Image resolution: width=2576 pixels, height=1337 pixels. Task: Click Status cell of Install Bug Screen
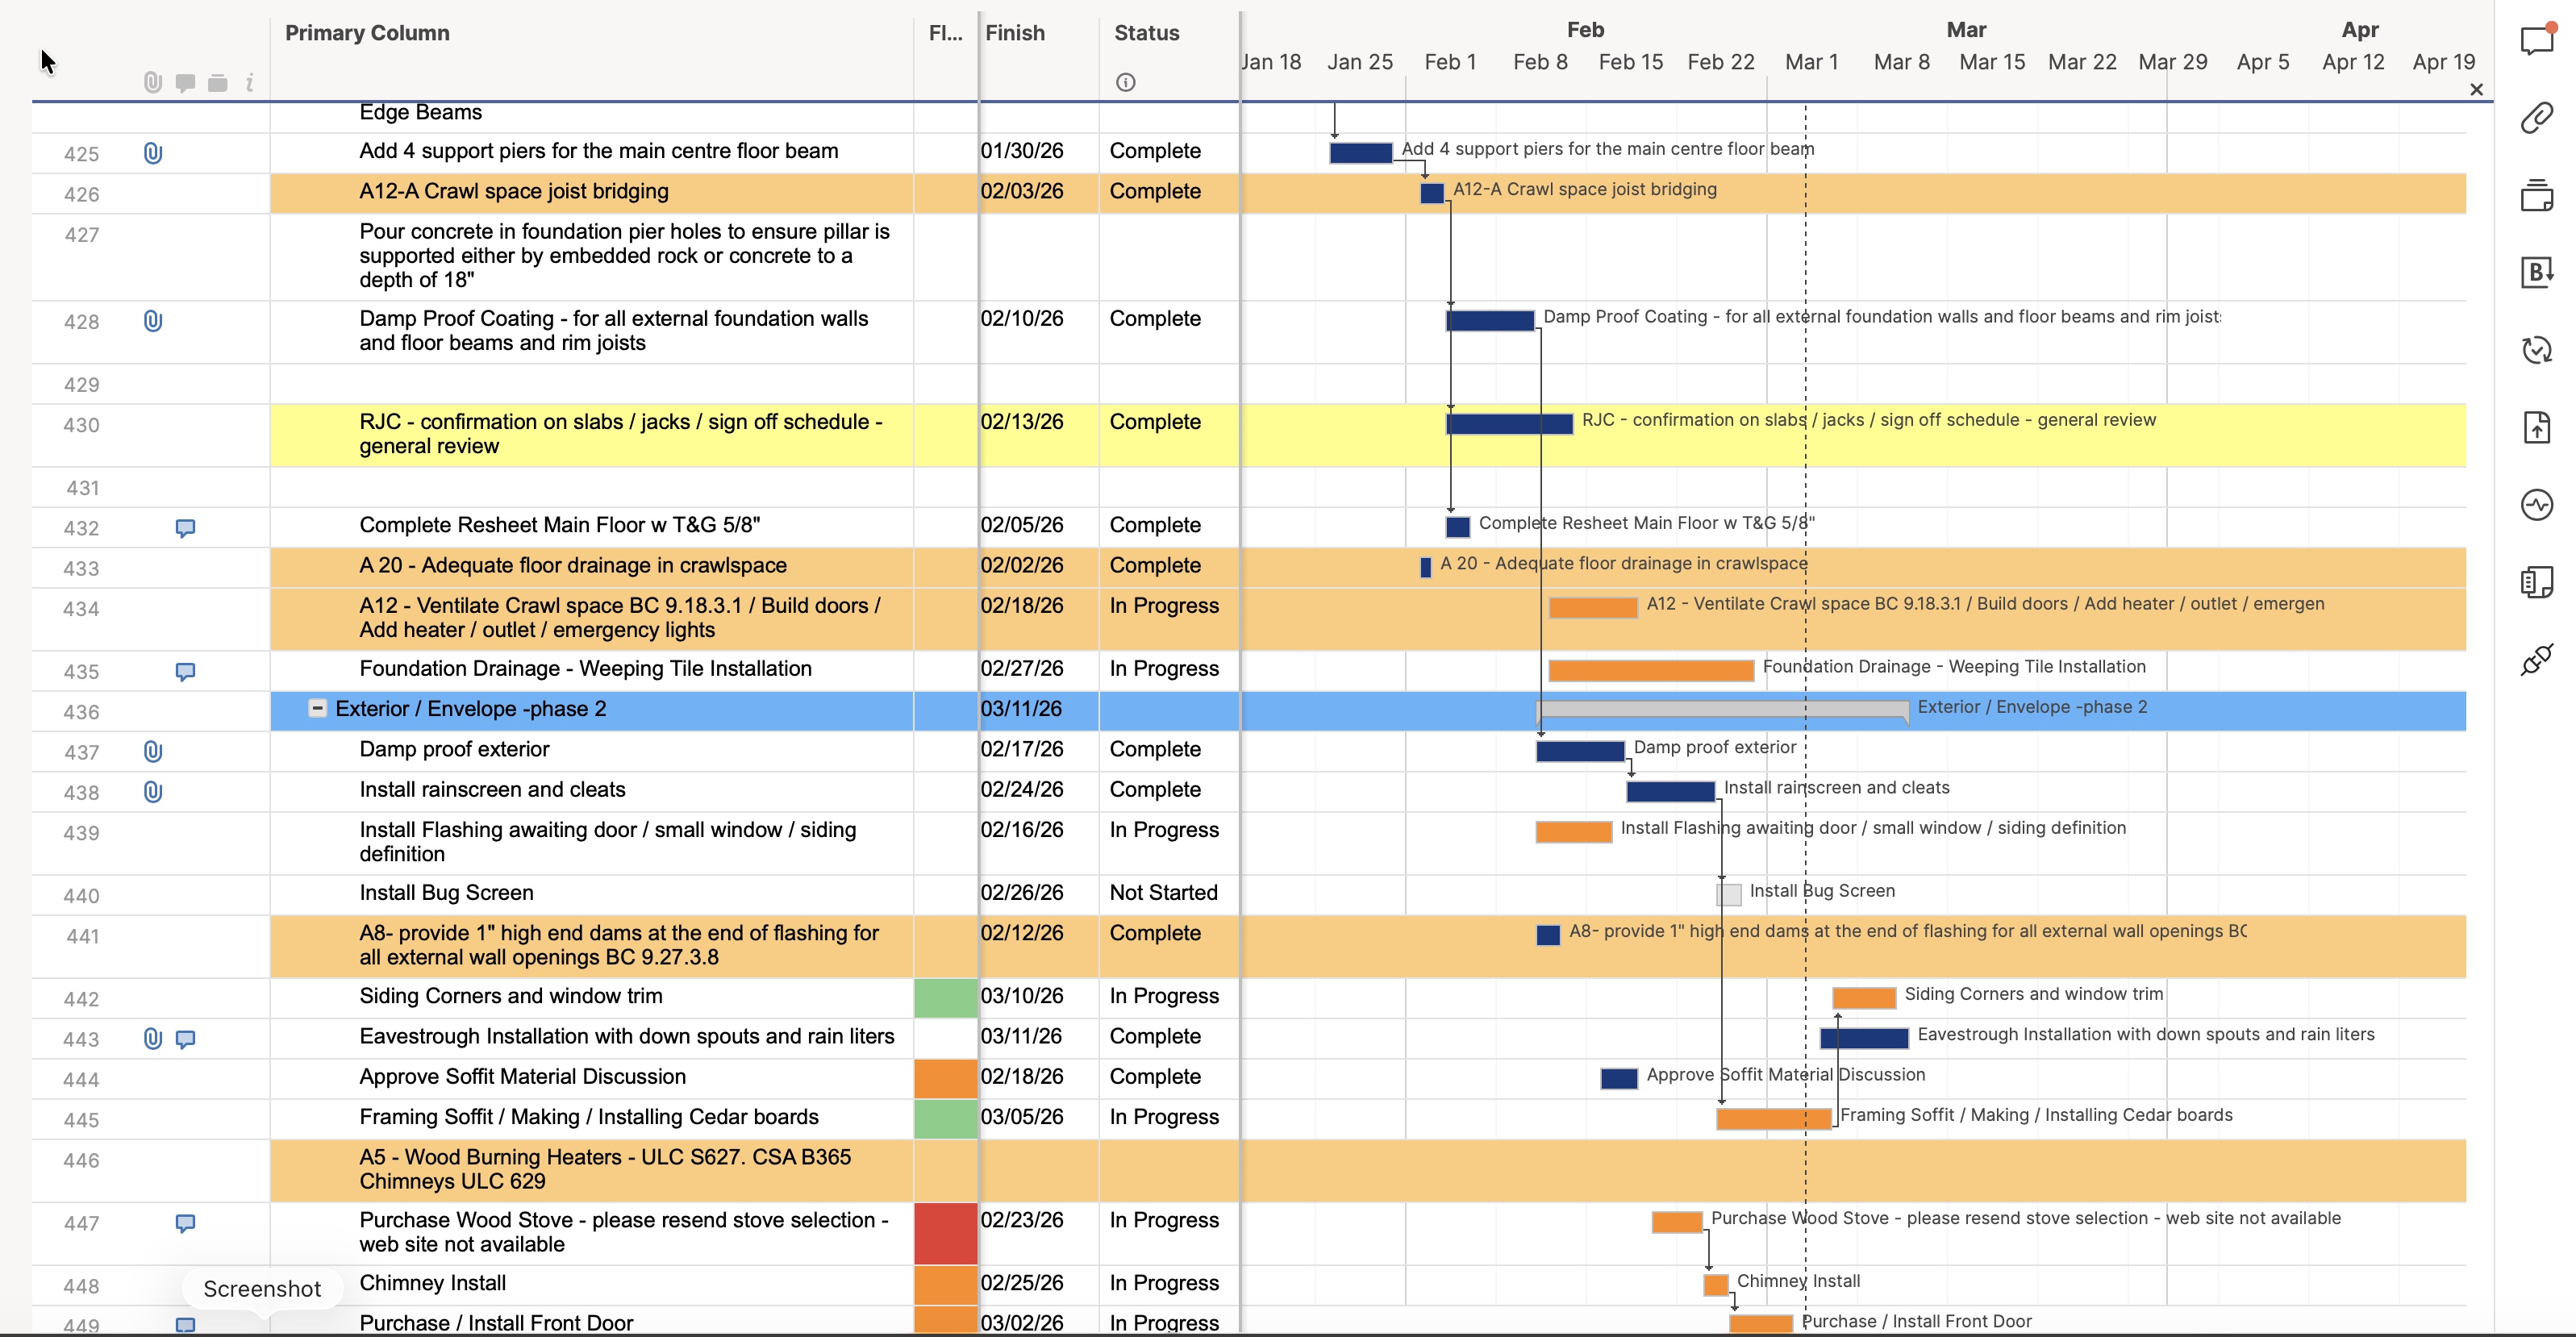coord(1164,893)
